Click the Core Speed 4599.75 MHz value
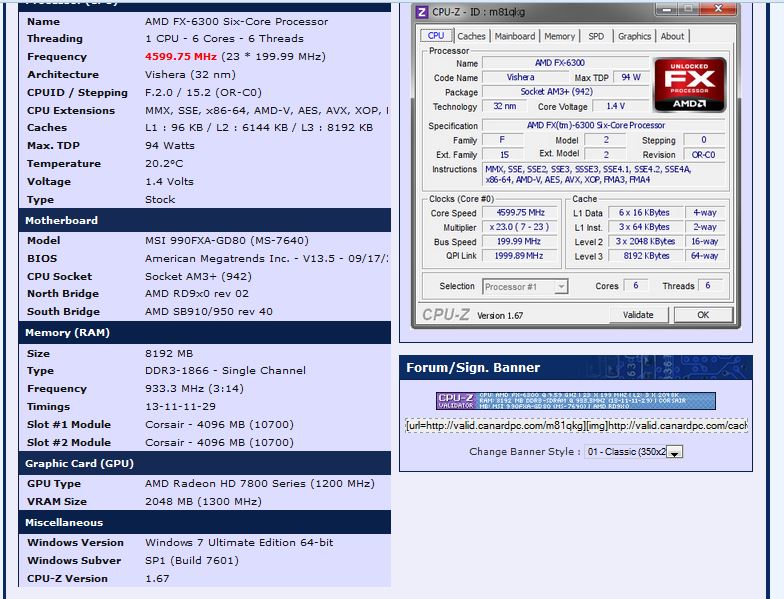The width and height of the screenshot is (784, 599). pos(520,213)
